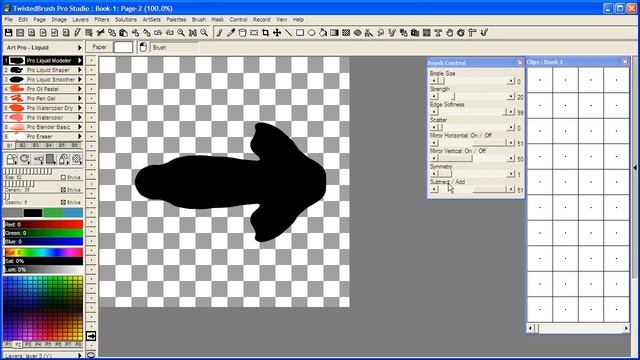Click the Hue color slider
The width and height of the screenshot is (640, 360).
click(43, 252)
